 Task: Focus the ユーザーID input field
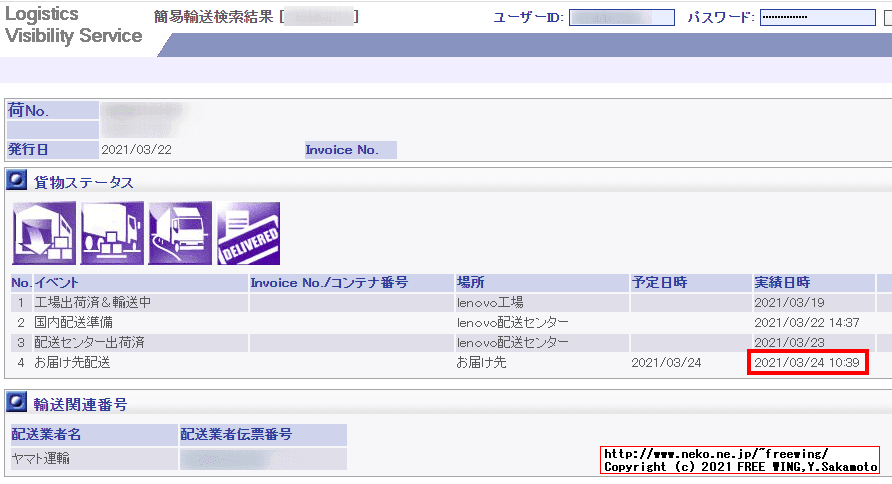pos(621,18)
